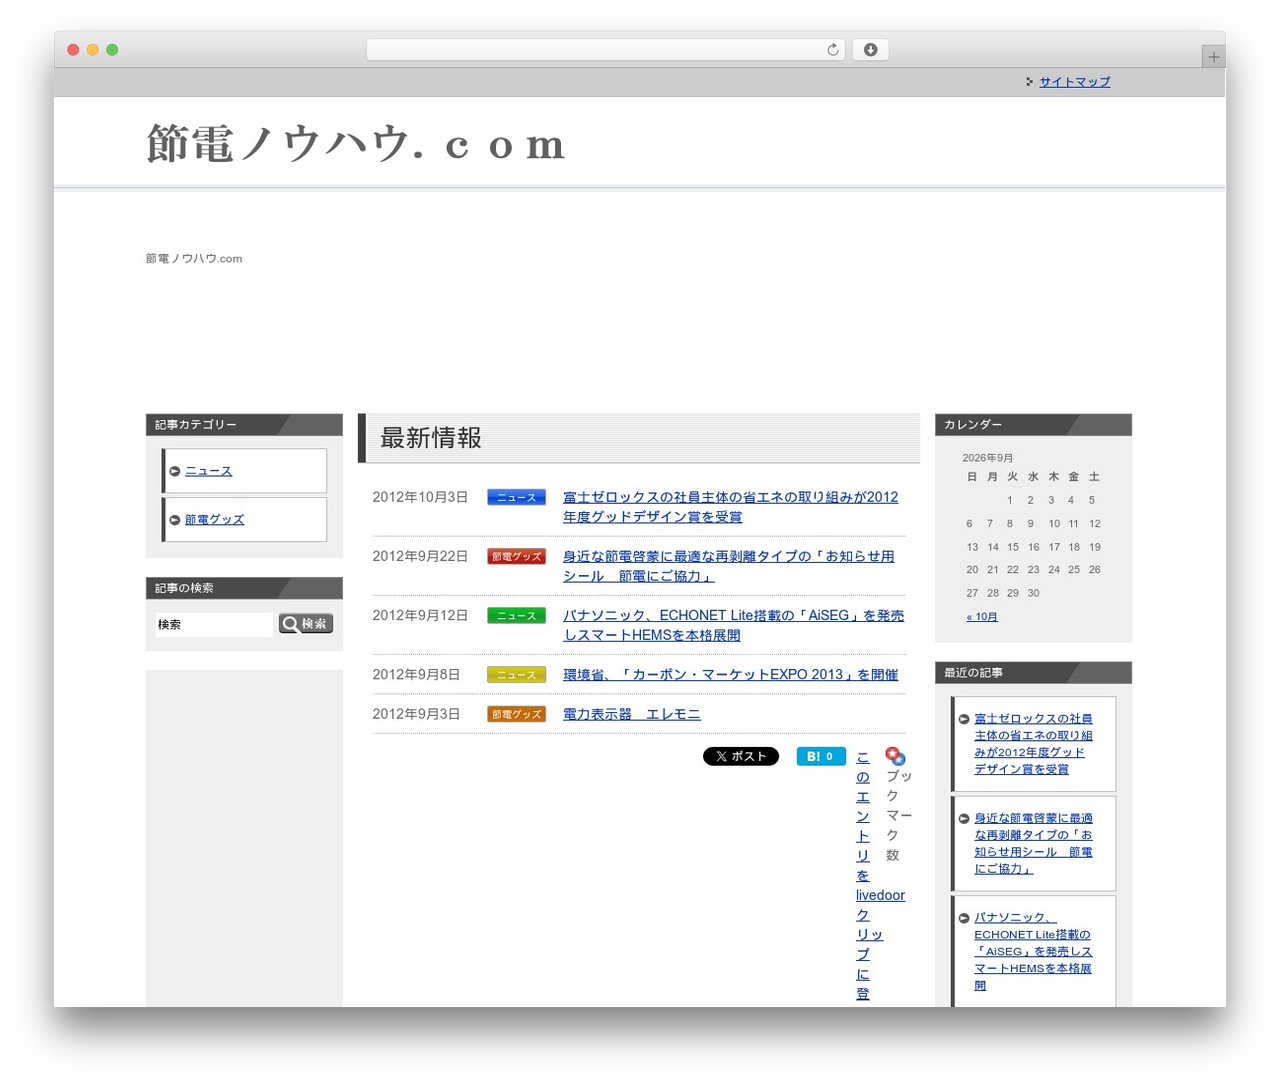Click calendar day 15

pyautogui.click(x=1013, y=547)
